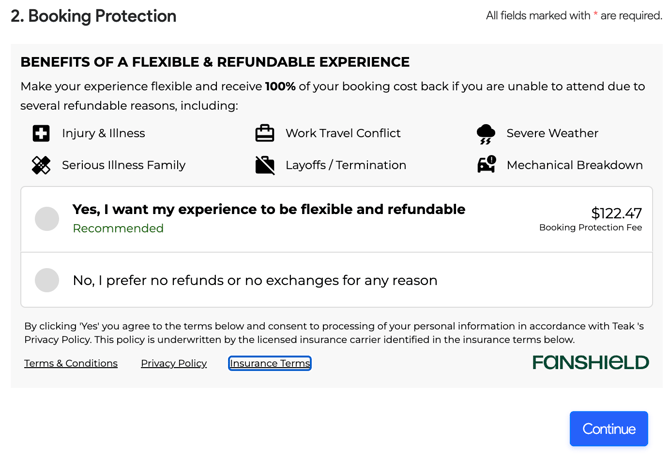Click the 2. Booking Protection heading

tap(94, 16)
